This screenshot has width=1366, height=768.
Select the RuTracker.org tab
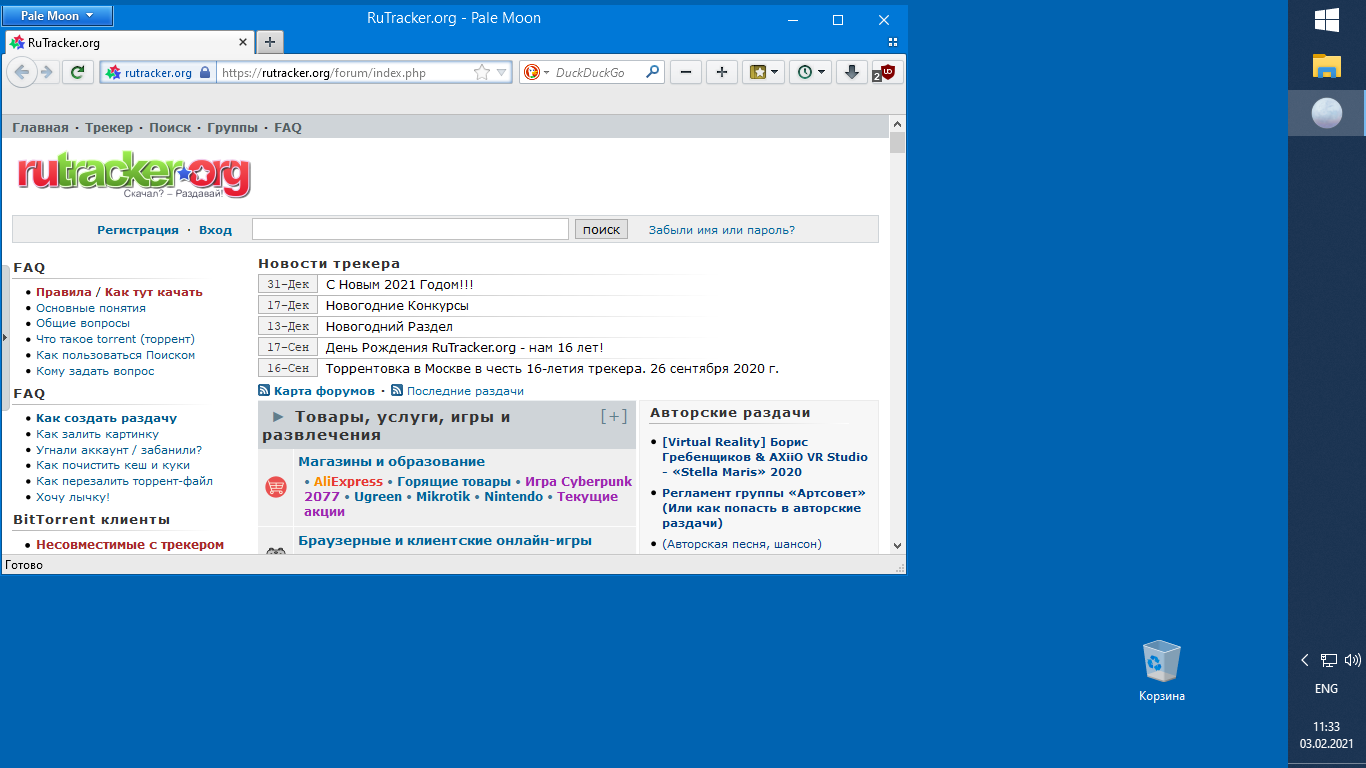[129, 43]
